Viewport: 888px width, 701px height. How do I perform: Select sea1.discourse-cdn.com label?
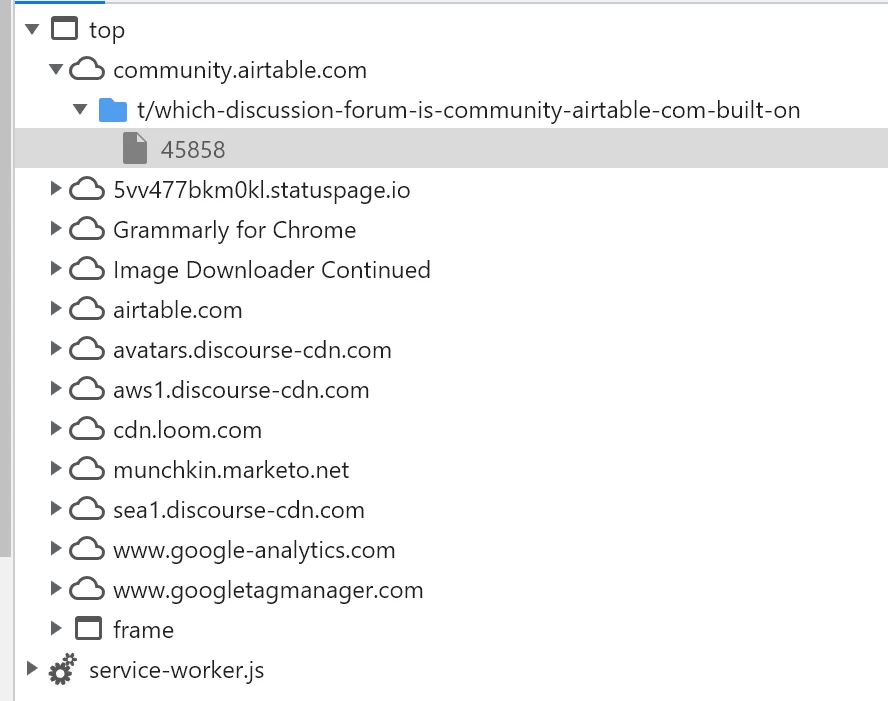tap(238, 510)
